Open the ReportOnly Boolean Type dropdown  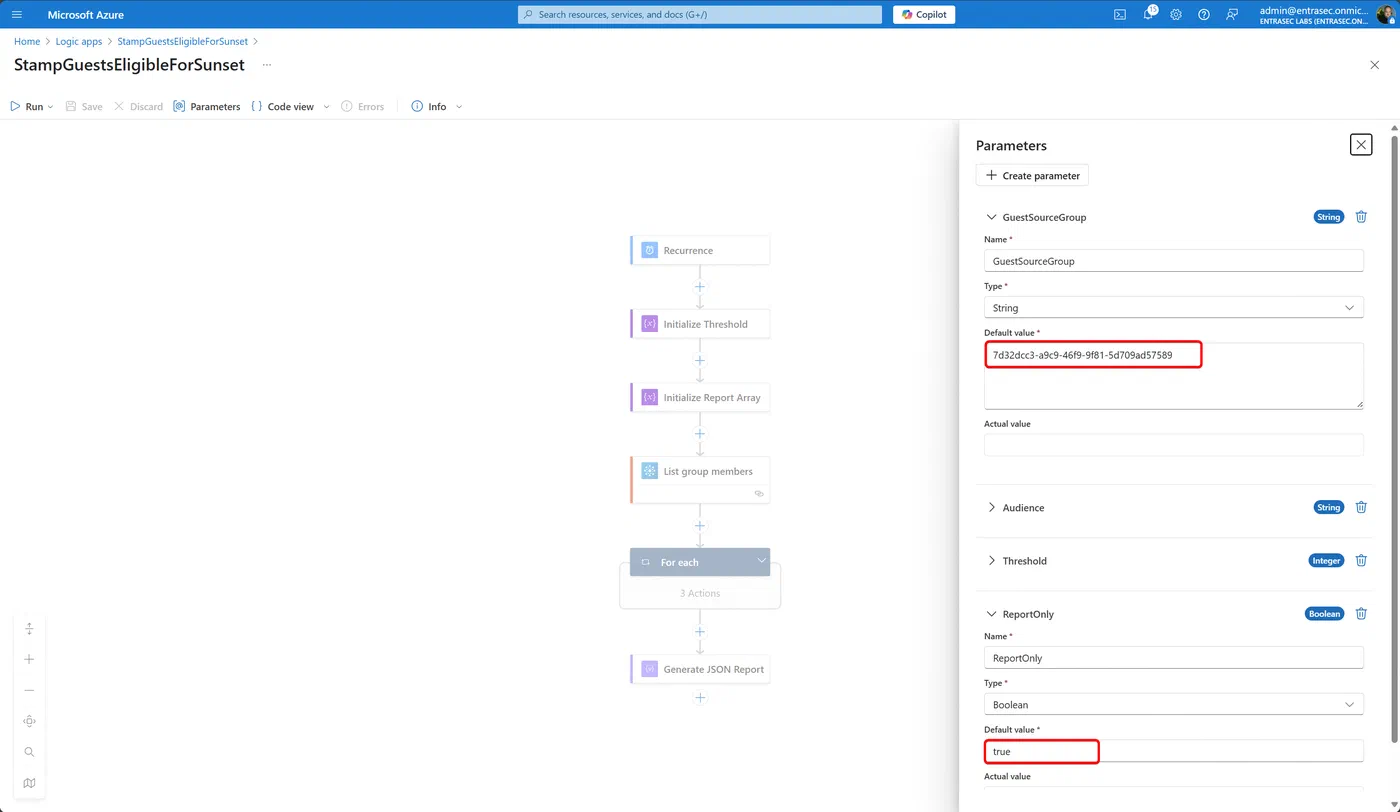tap(1174, 705)
